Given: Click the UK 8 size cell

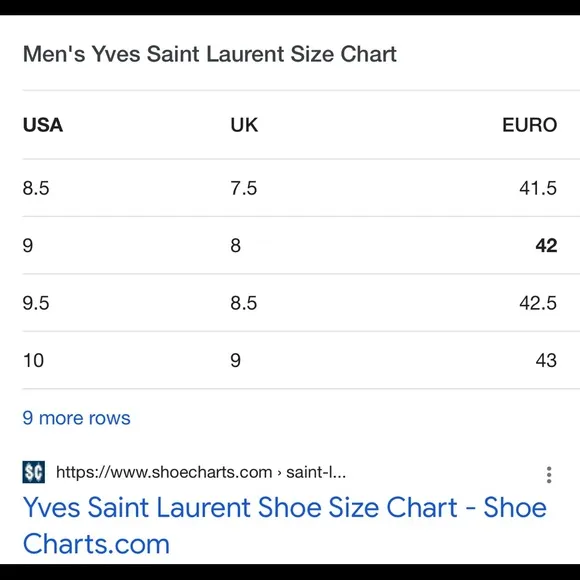Looking at the screenshot, I should pyautogui.click(x=236, y=246).
